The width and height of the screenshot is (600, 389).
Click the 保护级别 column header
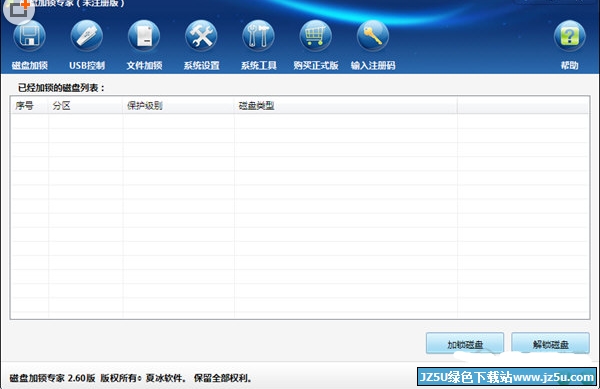179,106
